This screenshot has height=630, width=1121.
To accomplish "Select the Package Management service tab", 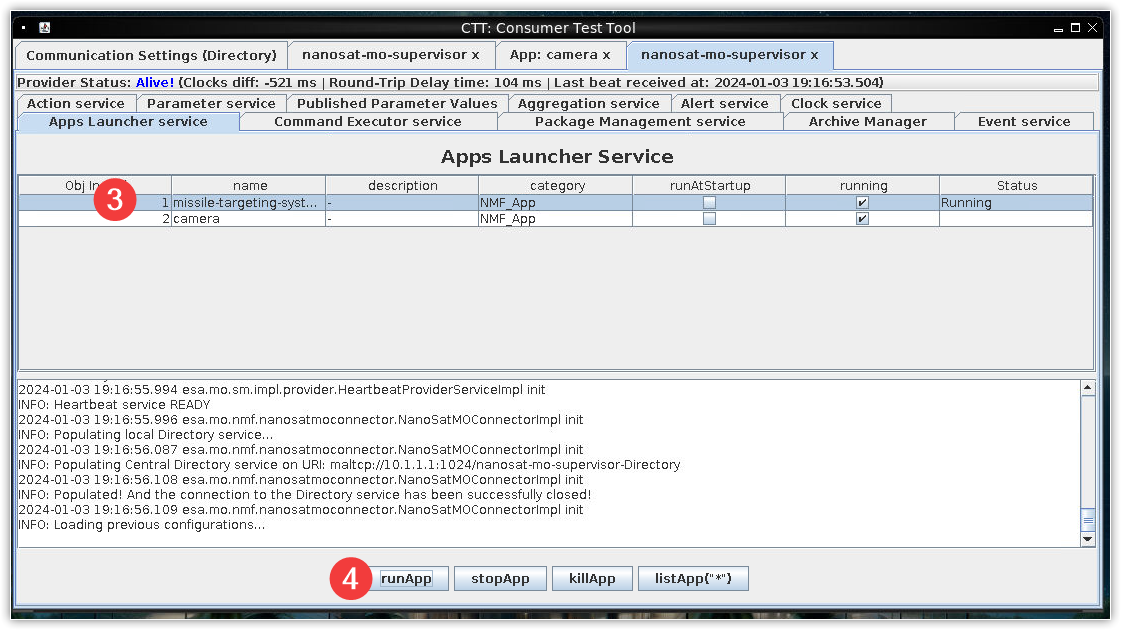I will (x=640, y=122).
